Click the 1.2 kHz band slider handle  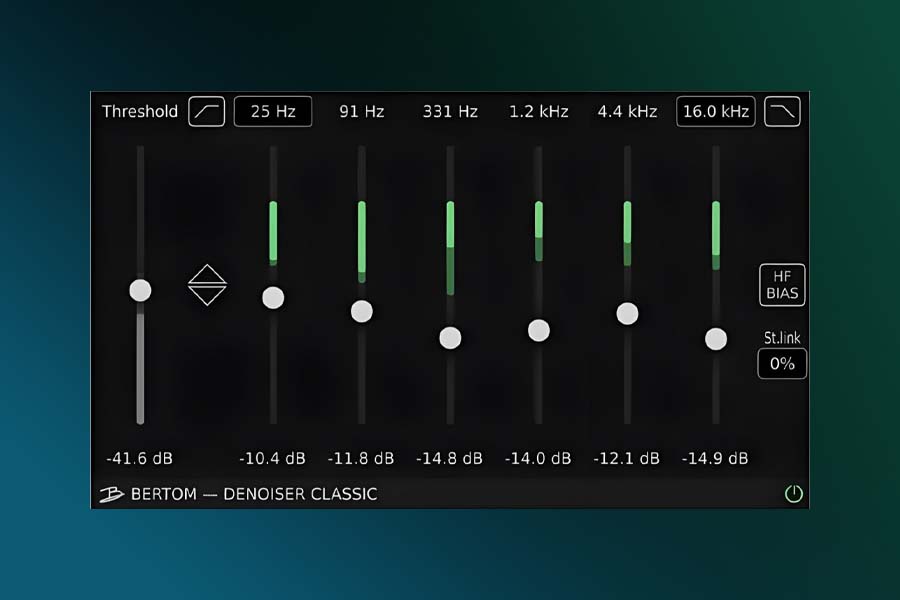pyautogui.click(x=538, y=330)
